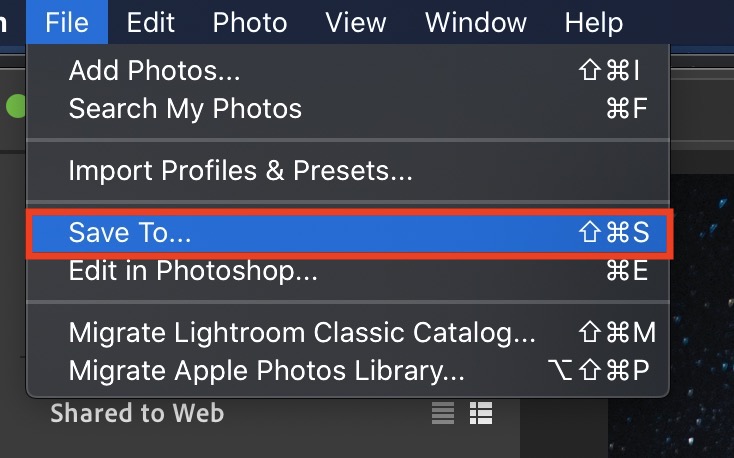Open the Edit menu
Screen dimensions: 734x458
click(151, 22)
